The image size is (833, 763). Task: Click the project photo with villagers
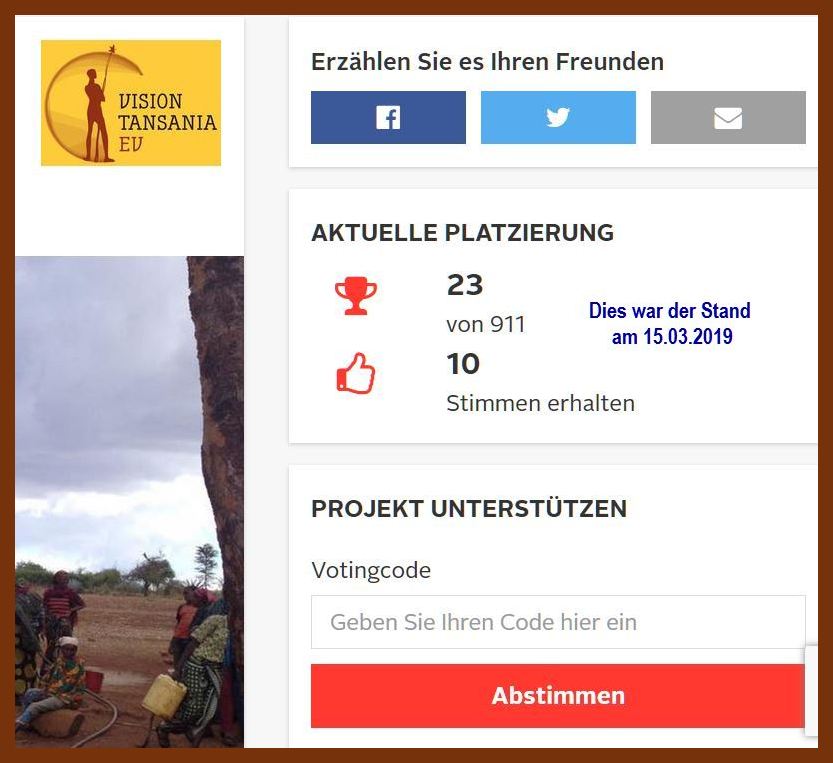[130, 502]
